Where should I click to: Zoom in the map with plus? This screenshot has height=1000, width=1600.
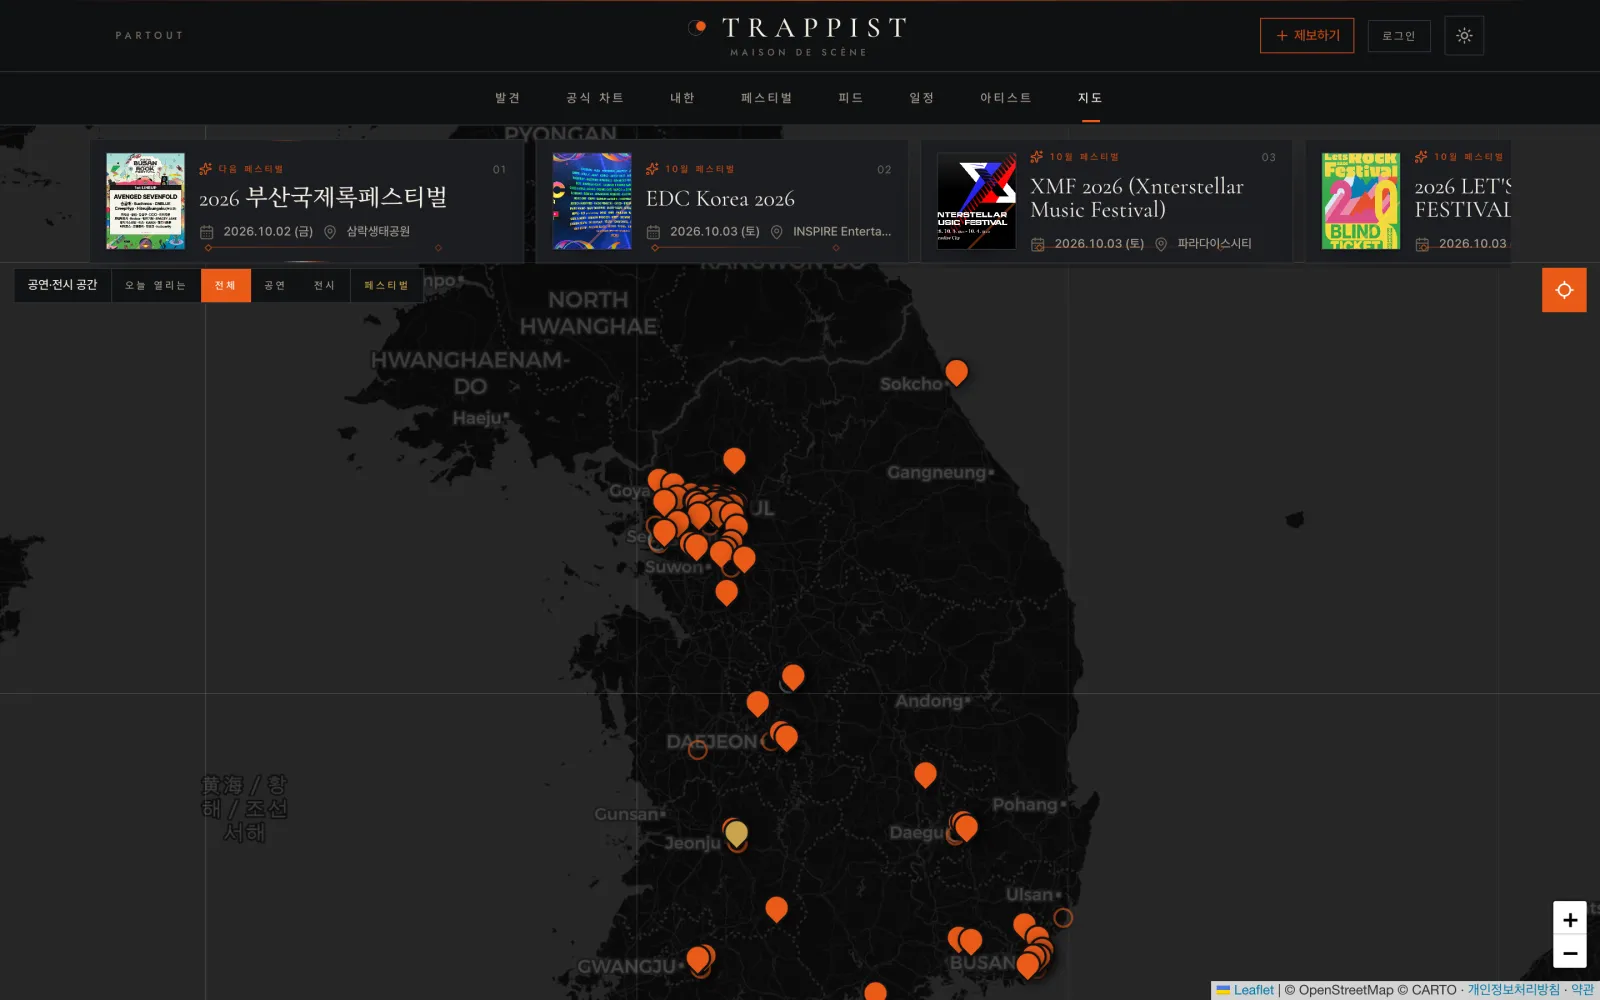[x=1570, y=919]
